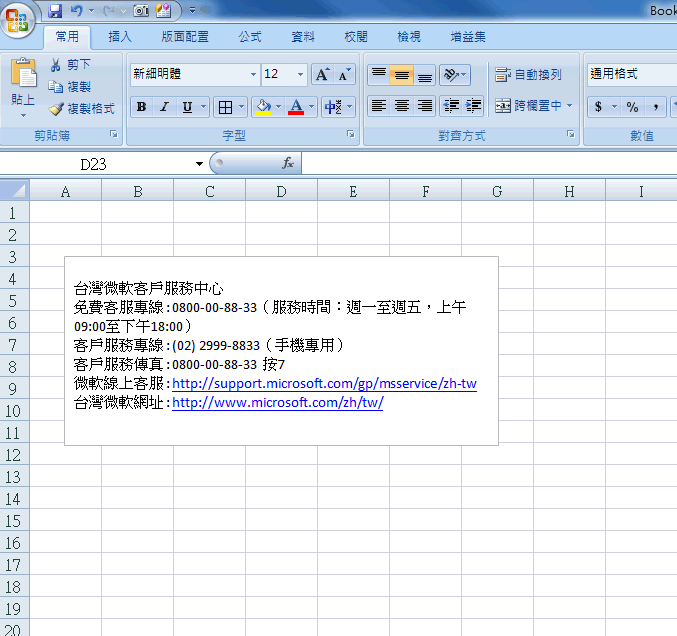Open the underline style dropdown arrow
The width and height of the screenshot is (677, 636).
(x=203, y=107)
